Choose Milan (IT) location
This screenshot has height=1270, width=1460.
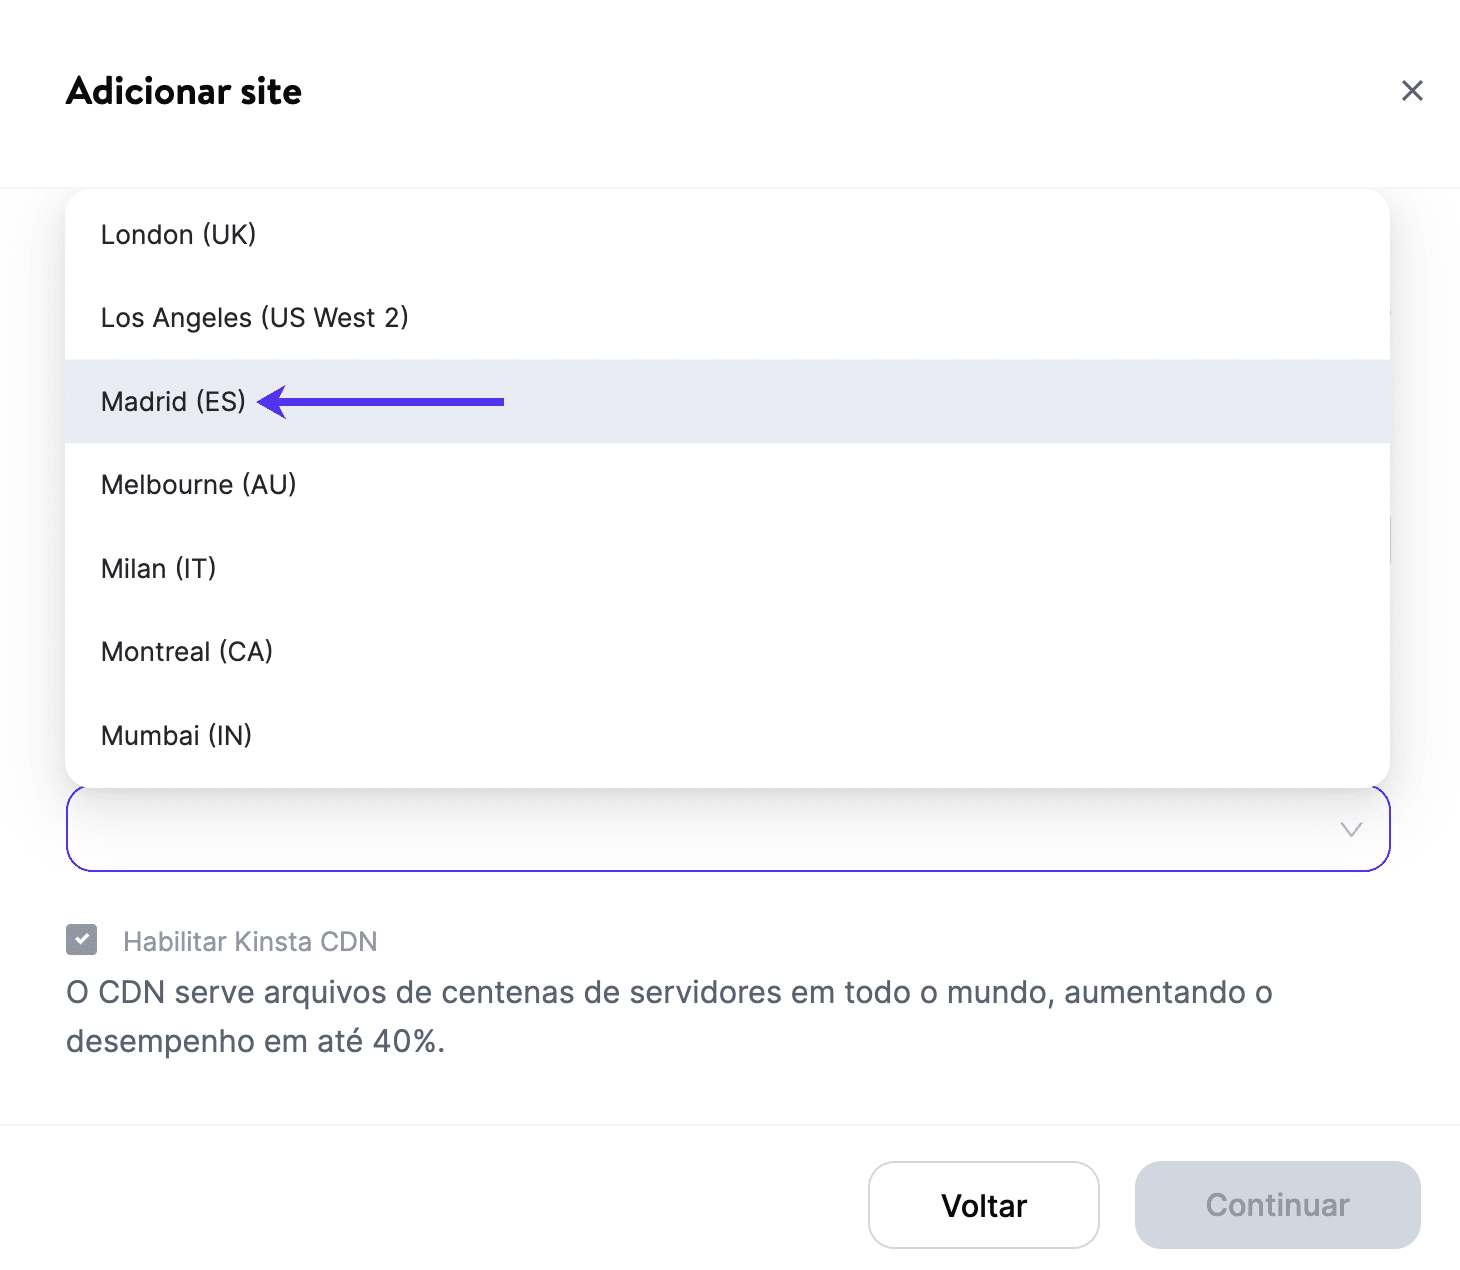coord(159,569)
